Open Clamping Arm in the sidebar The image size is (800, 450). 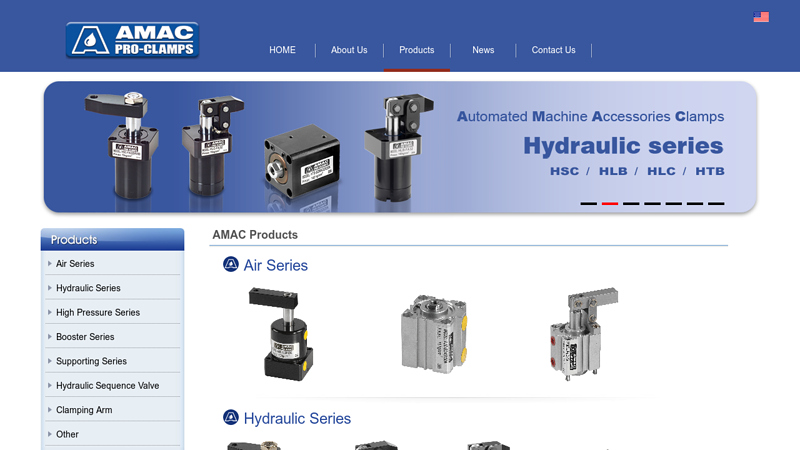click(84, 410)
